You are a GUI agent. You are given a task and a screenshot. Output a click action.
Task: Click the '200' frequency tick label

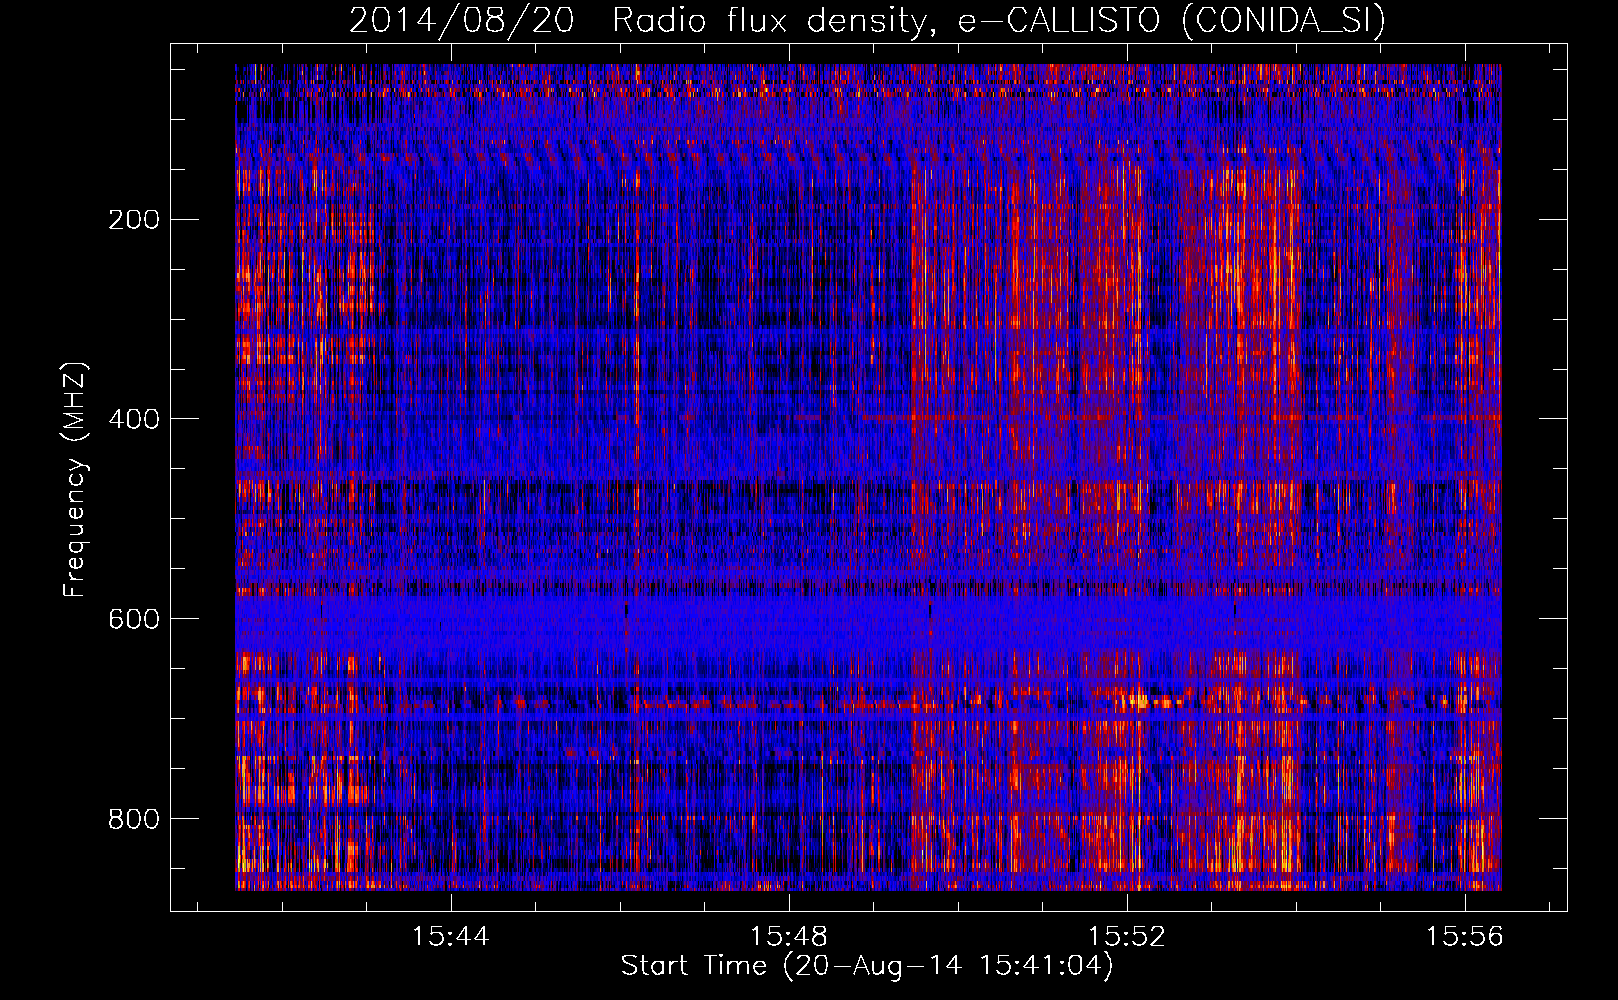pyautogui.click(x=134, y=220)
